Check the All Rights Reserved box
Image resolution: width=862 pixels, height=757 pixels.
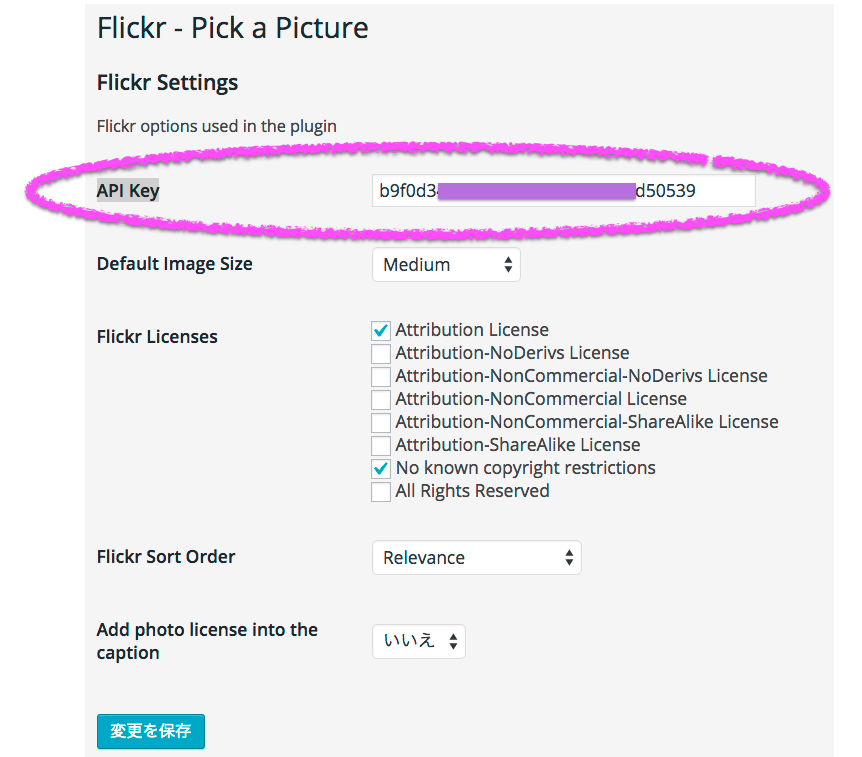click(x=380, y=492)
